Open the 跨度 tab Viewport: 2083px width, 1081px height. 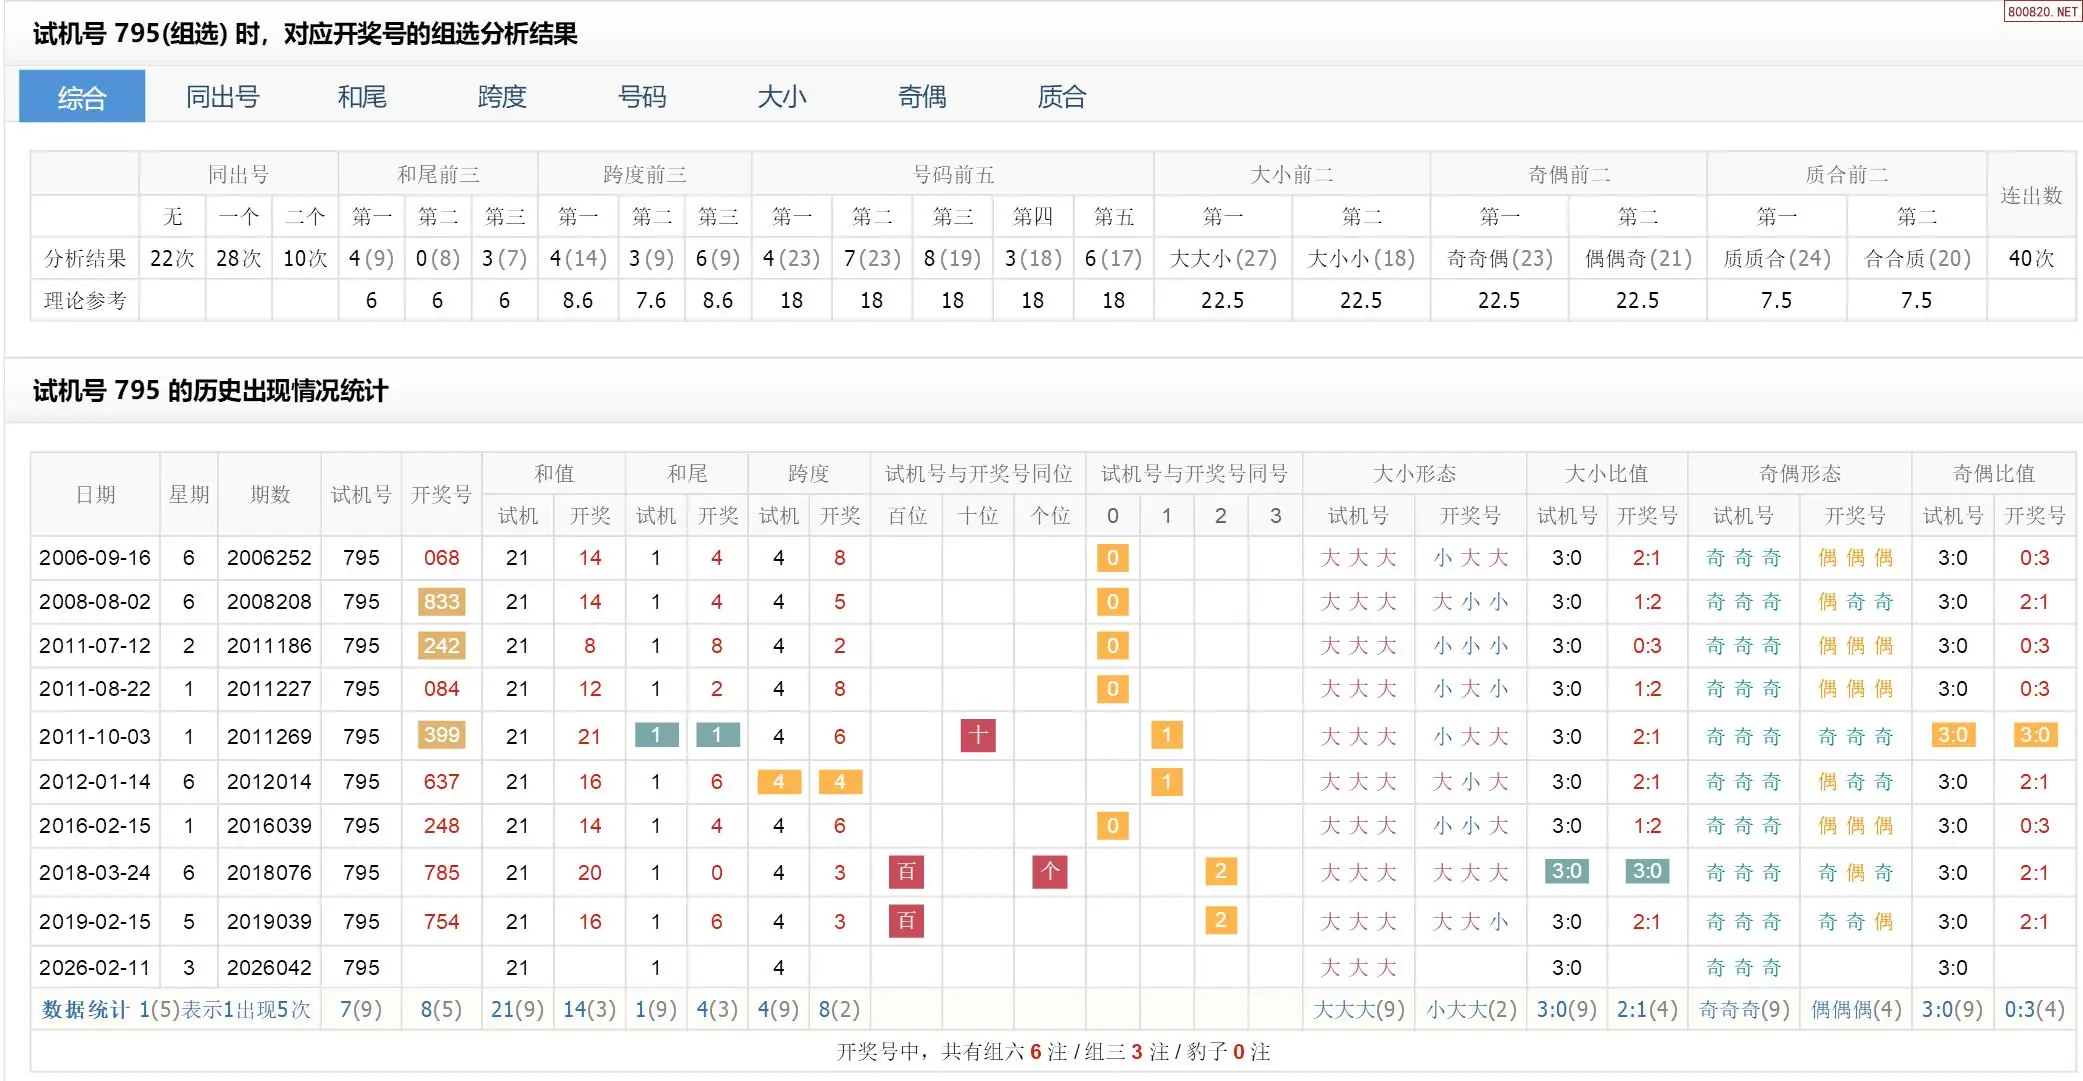[502, 97]
